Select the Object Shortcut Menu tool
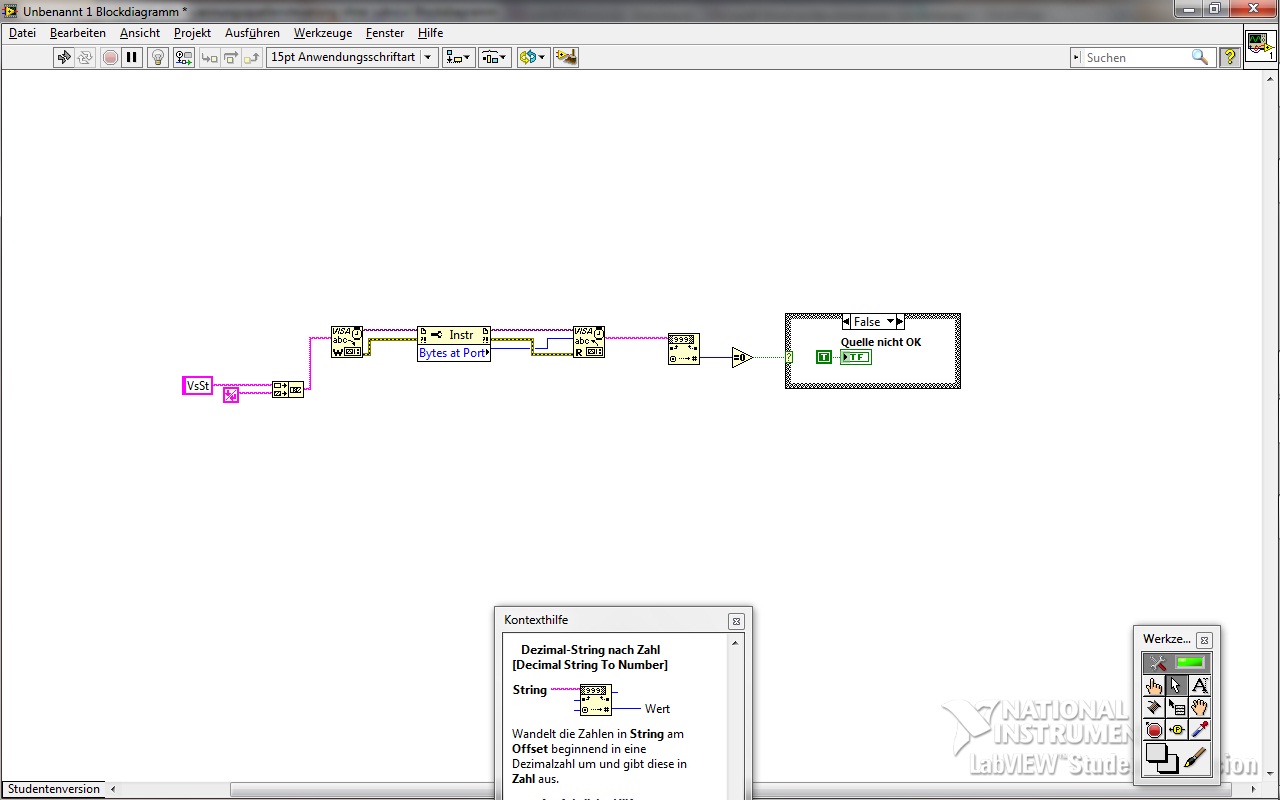The width and height of the screenshot is (1280, 800). [x=1176, y=708]
